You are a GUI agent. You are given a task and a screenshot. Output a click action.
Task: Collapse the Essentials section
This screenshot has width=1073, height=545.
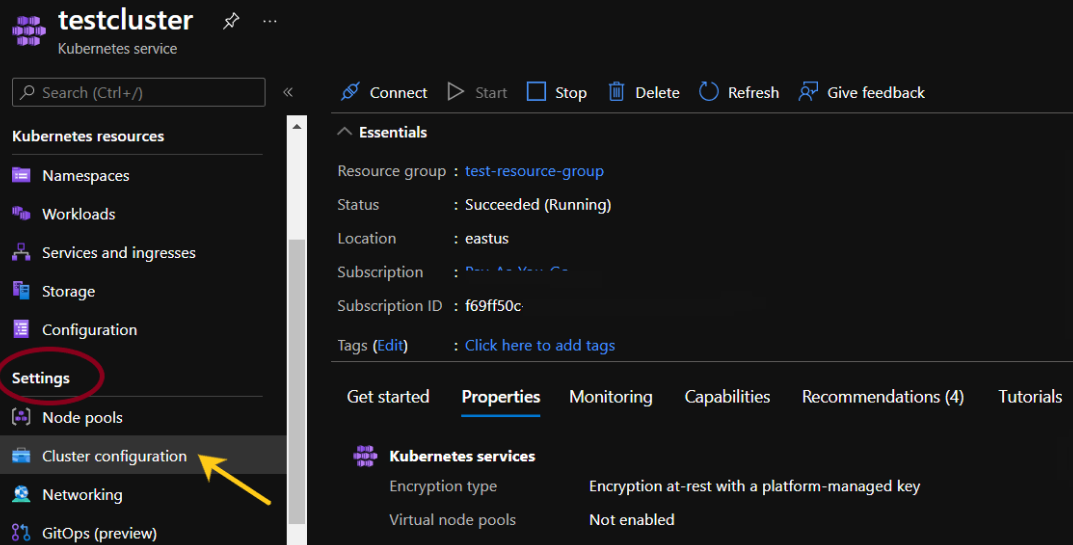coord(344,132)
